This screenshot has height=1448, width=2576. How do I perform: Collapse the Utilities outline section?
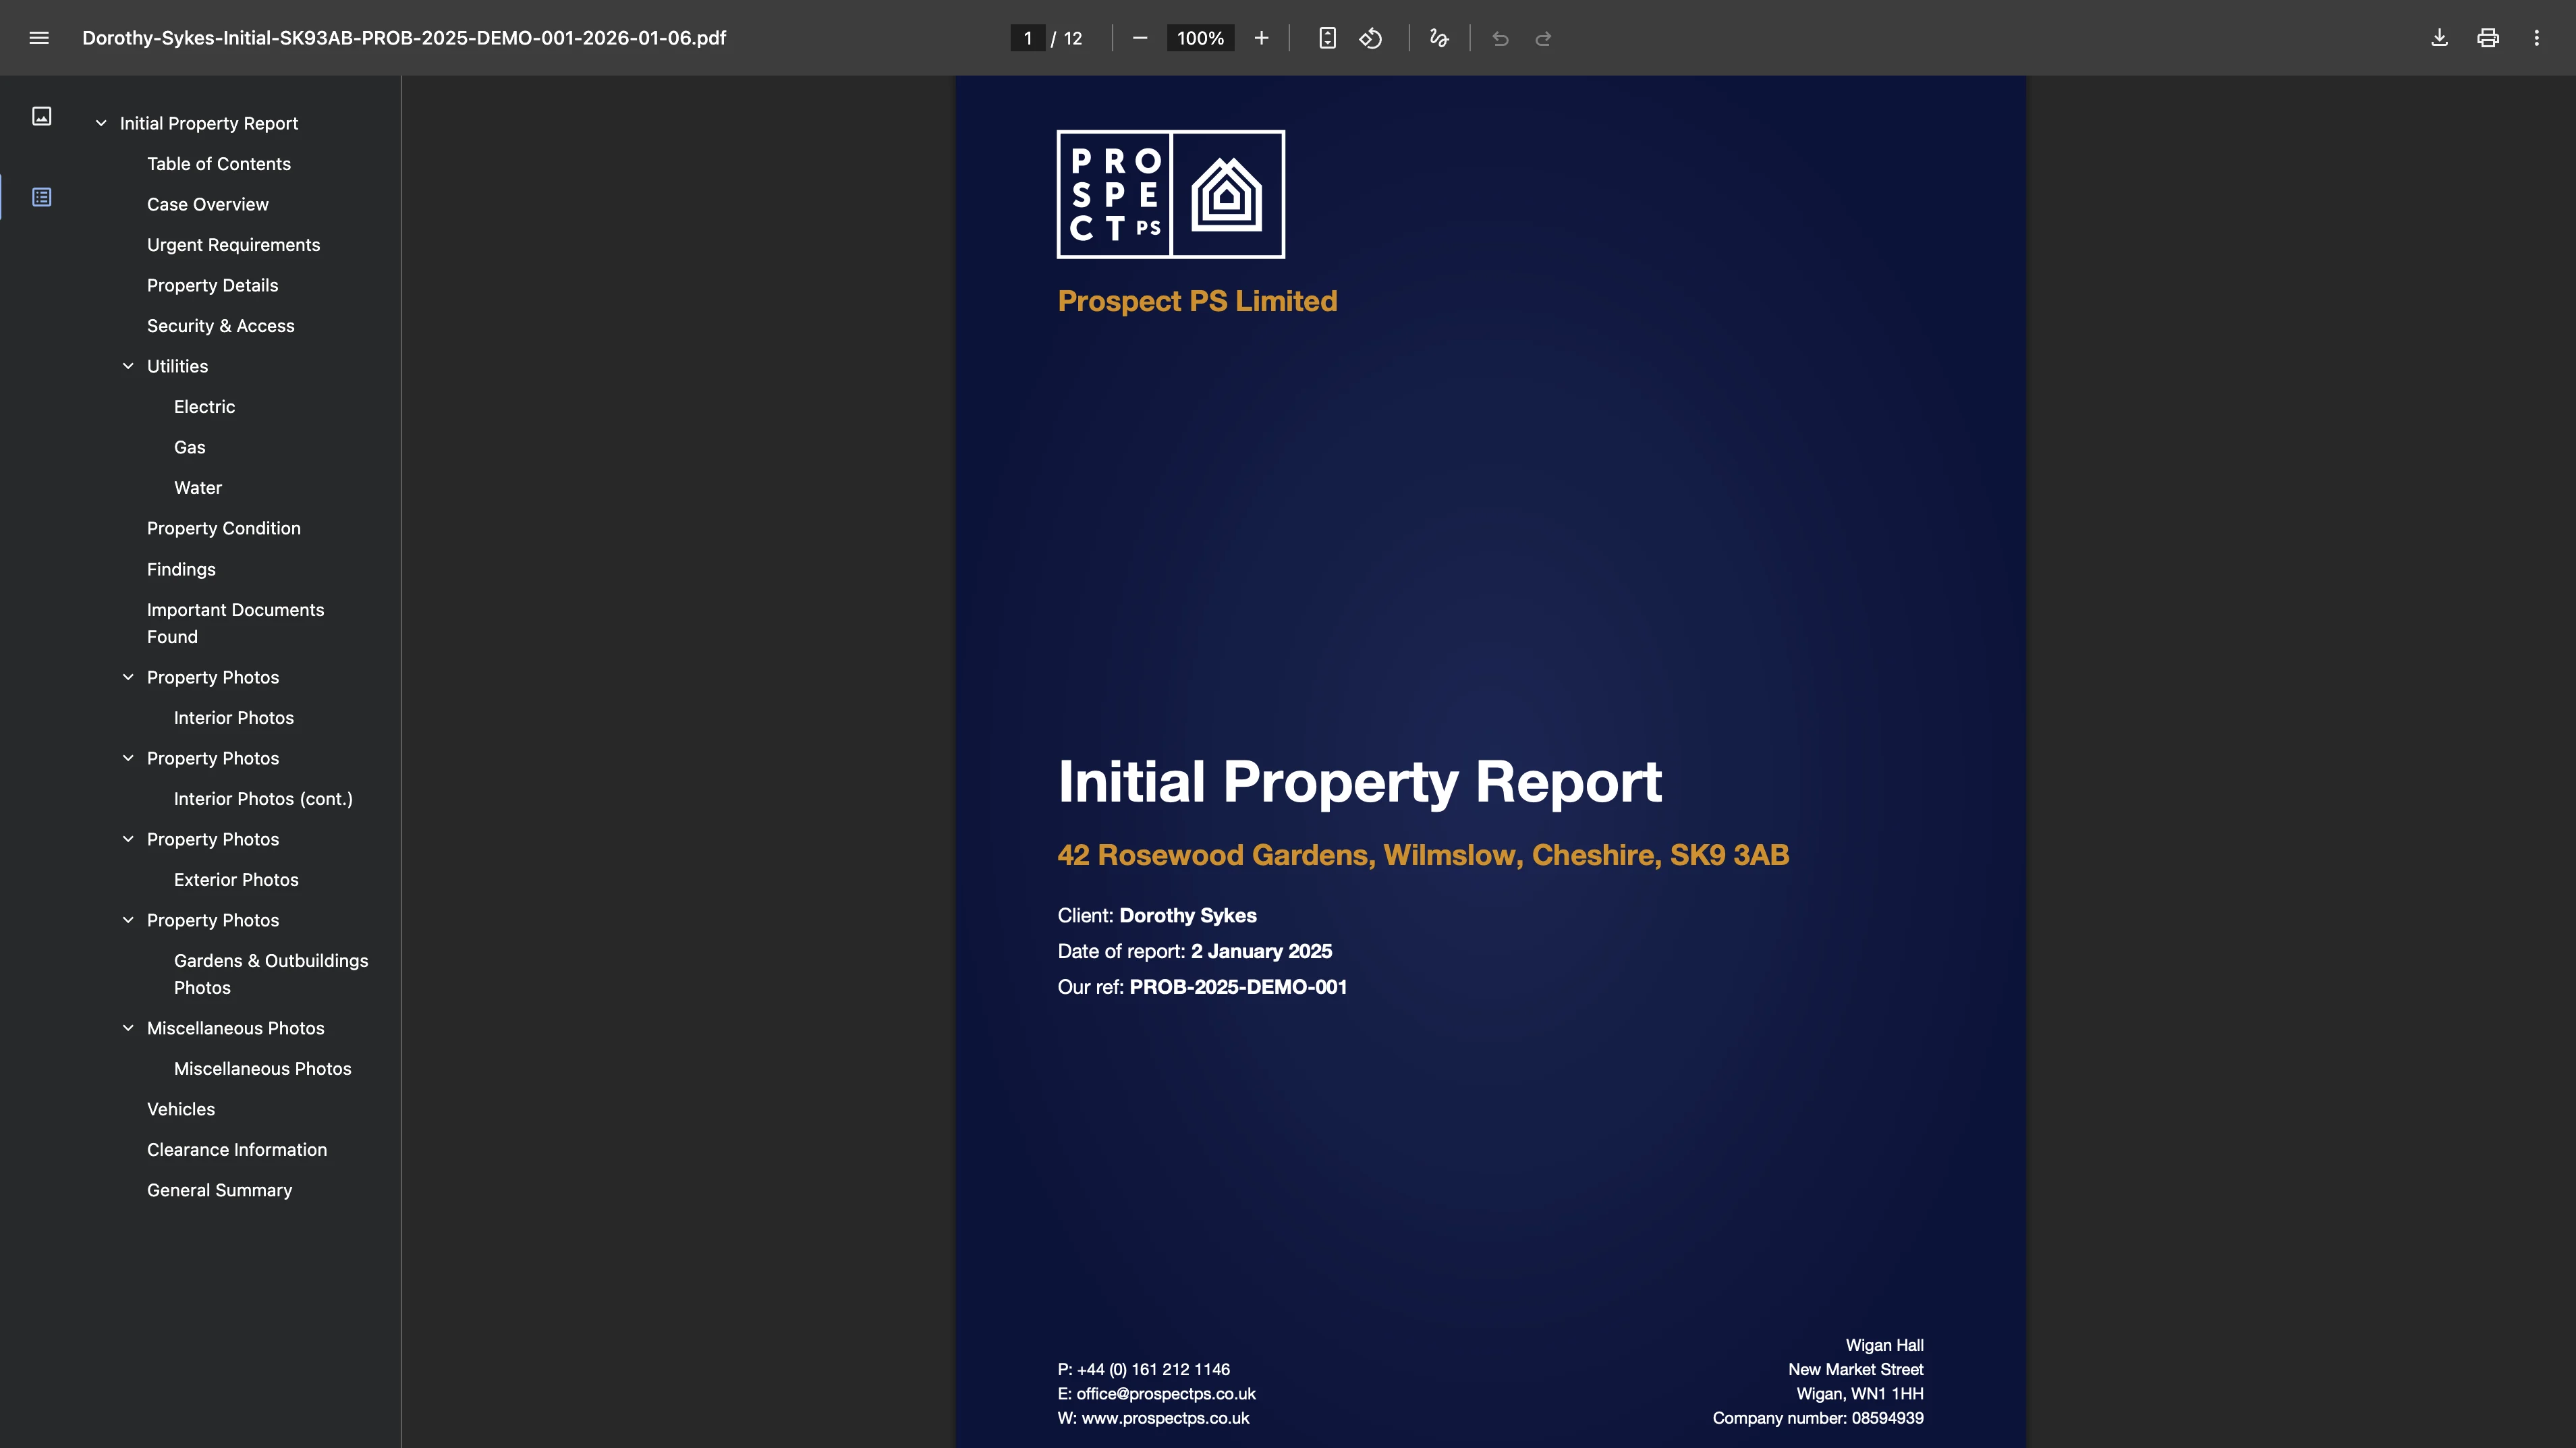128,366
